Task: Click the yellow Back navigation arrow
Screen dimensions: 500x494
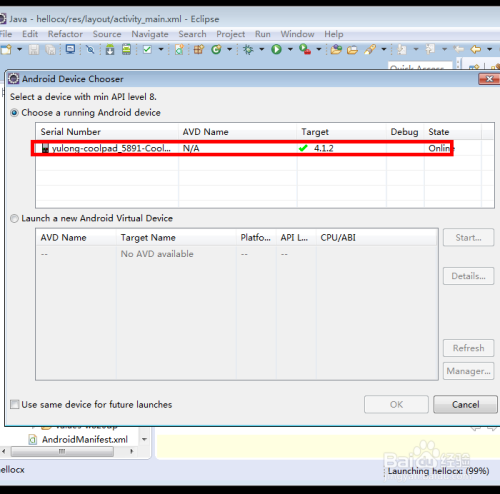Action: click(475, 49)
